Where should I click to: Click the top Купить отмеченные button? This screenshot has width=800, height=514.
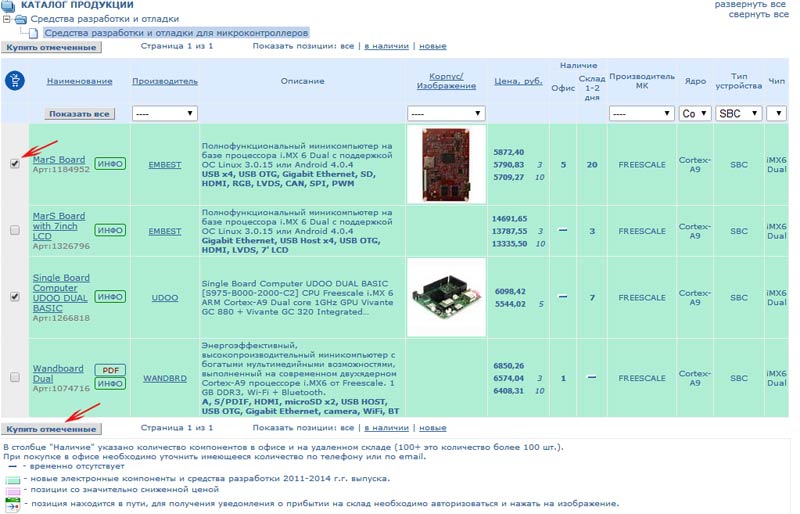[x=52, y=47]
